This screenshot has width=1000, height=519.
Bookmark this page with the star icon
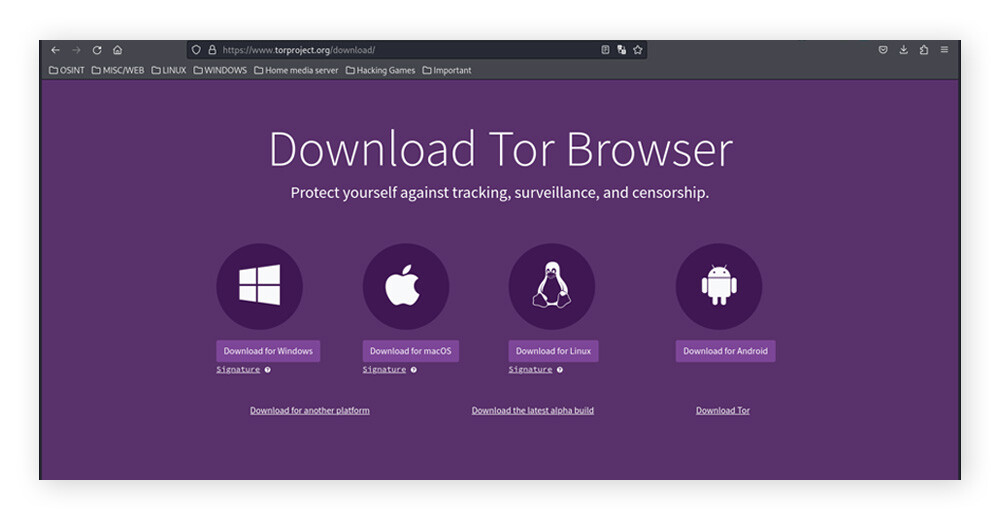(638, 50)
